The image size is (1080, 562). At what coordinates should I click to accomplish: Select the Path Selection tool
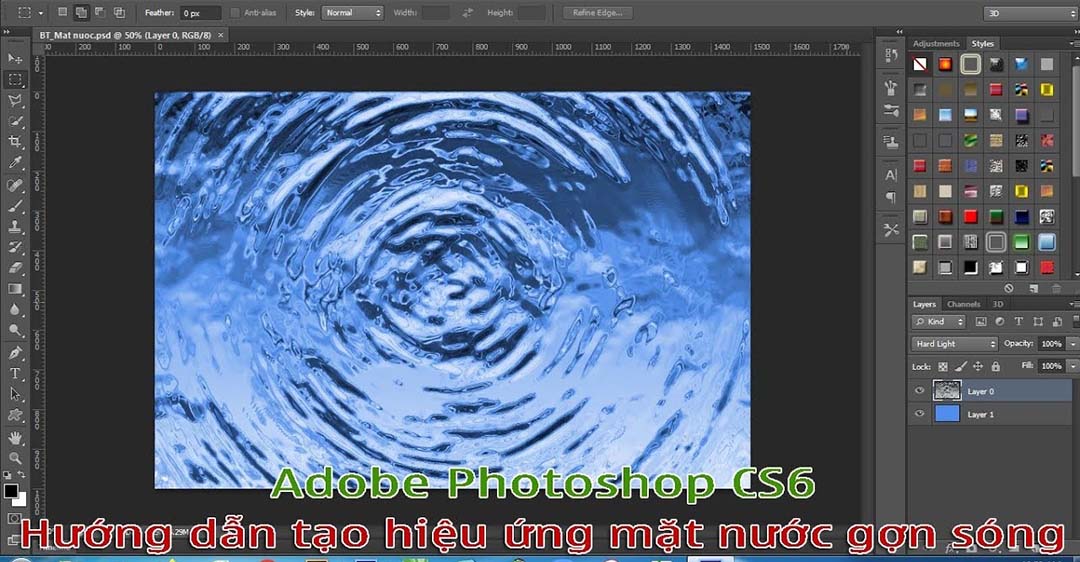pos(14,394)
